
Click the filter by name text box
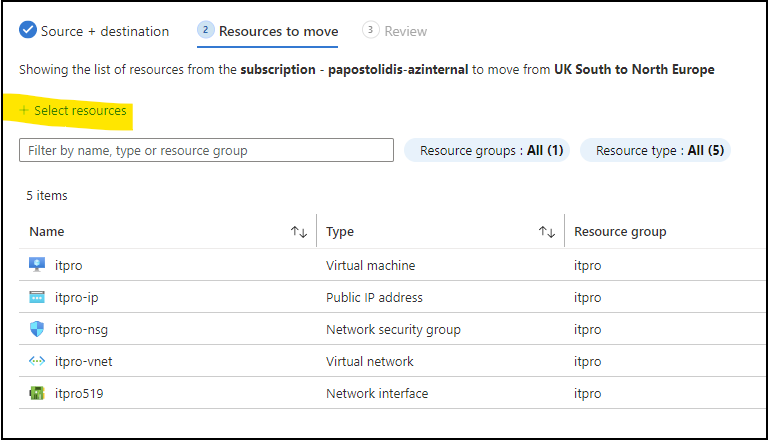pyautogui.click(x=206, y=150)
